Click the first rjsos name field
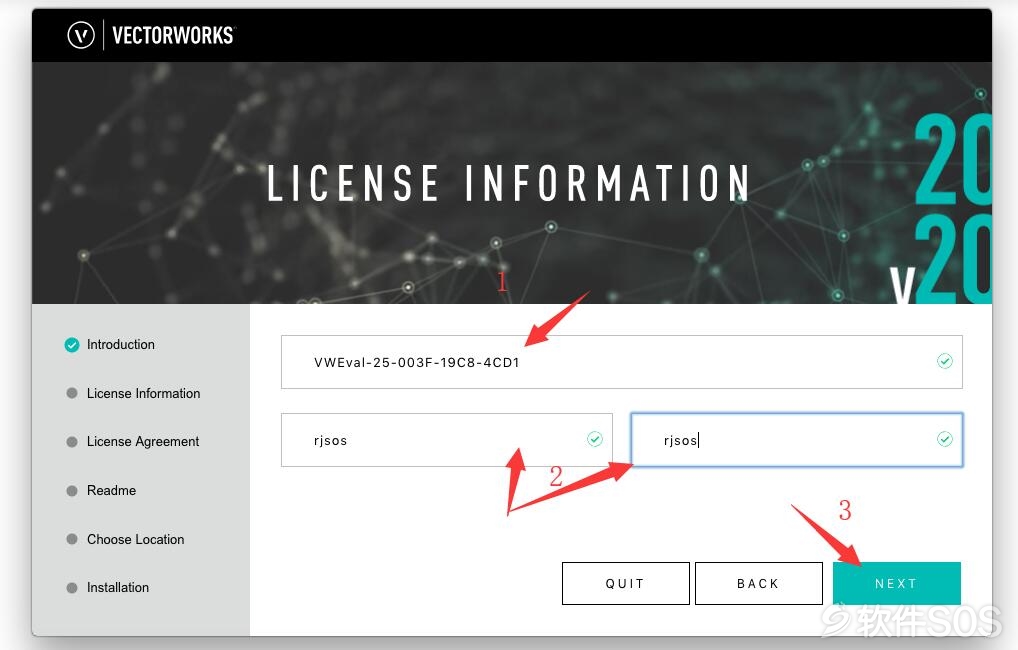Viewport: 1018px width, 650px height. [447, 440]
